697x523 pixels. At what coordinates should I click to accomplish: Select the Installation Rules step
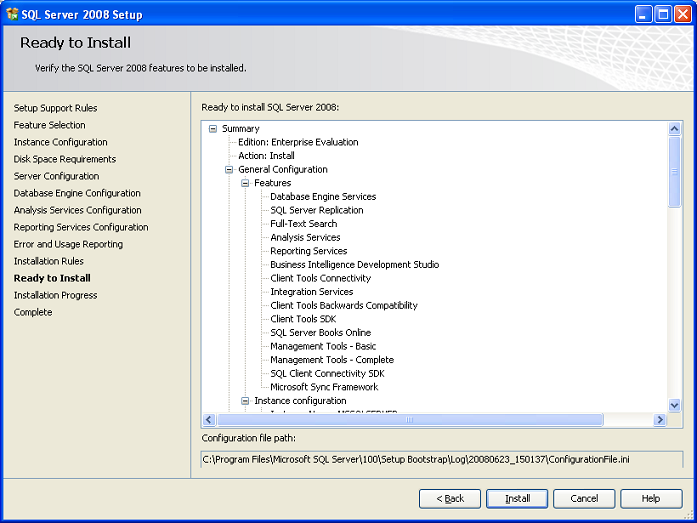click(x=48, y=261)
